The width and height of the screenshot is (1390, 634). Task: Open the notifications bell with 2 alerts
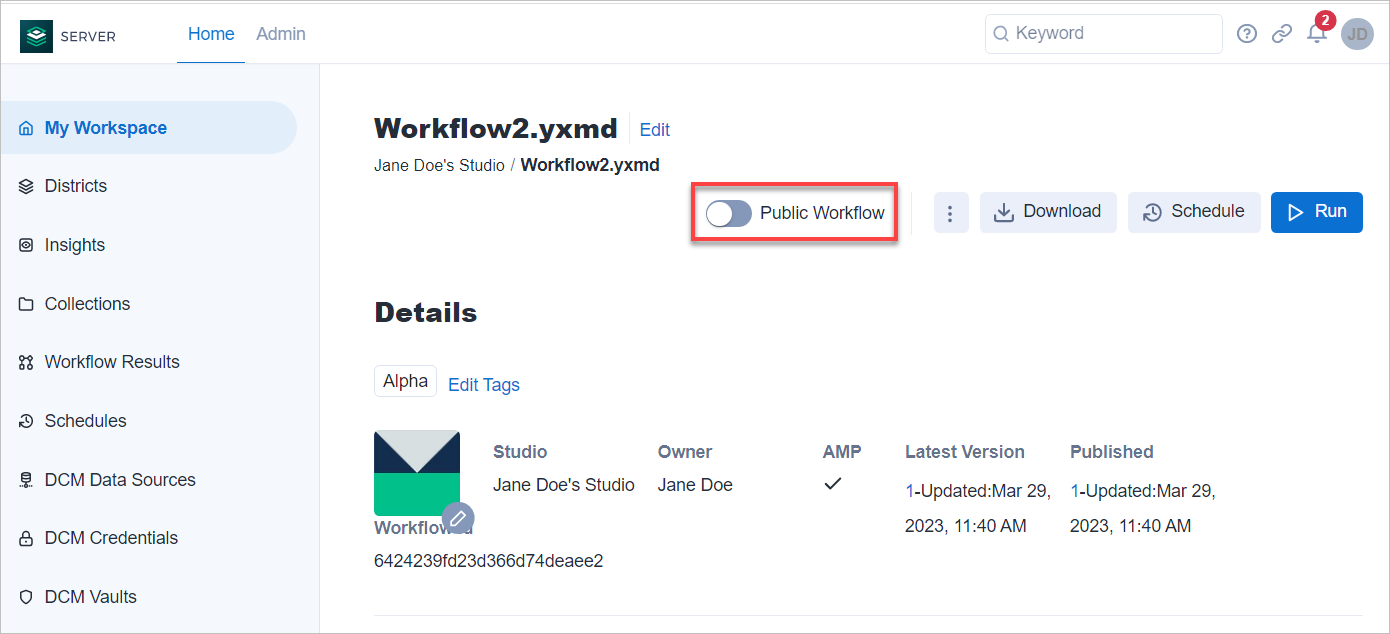pyautogui.click(x=1317, y=33)
